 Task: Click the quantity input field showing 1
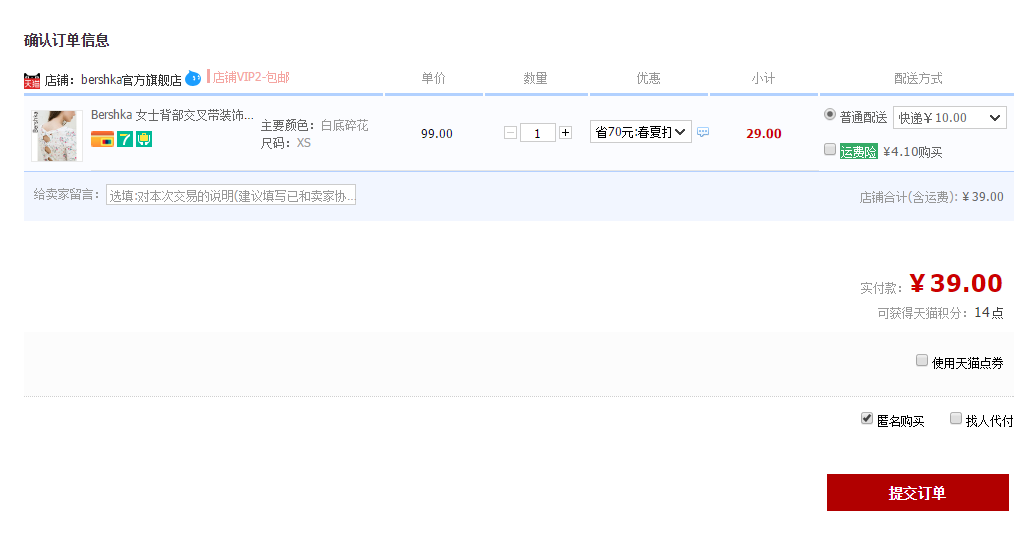click(537, 133)
